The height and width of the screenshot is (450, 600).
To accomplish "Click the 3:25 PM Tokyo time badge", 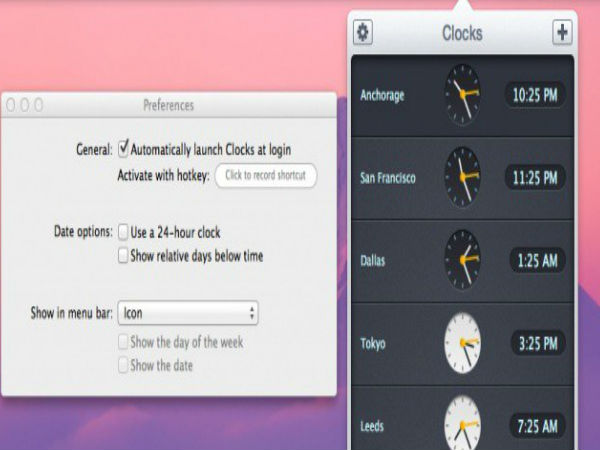I will 535,344.
